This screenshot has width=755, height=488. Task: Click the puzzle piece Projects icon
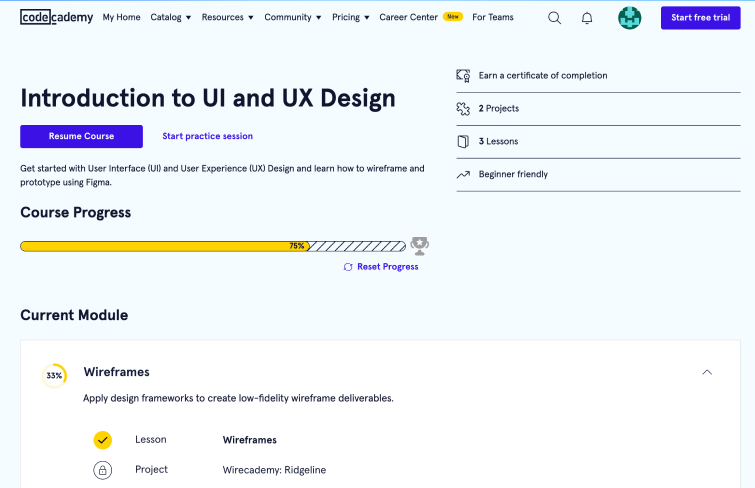click(x=463, y=109)
